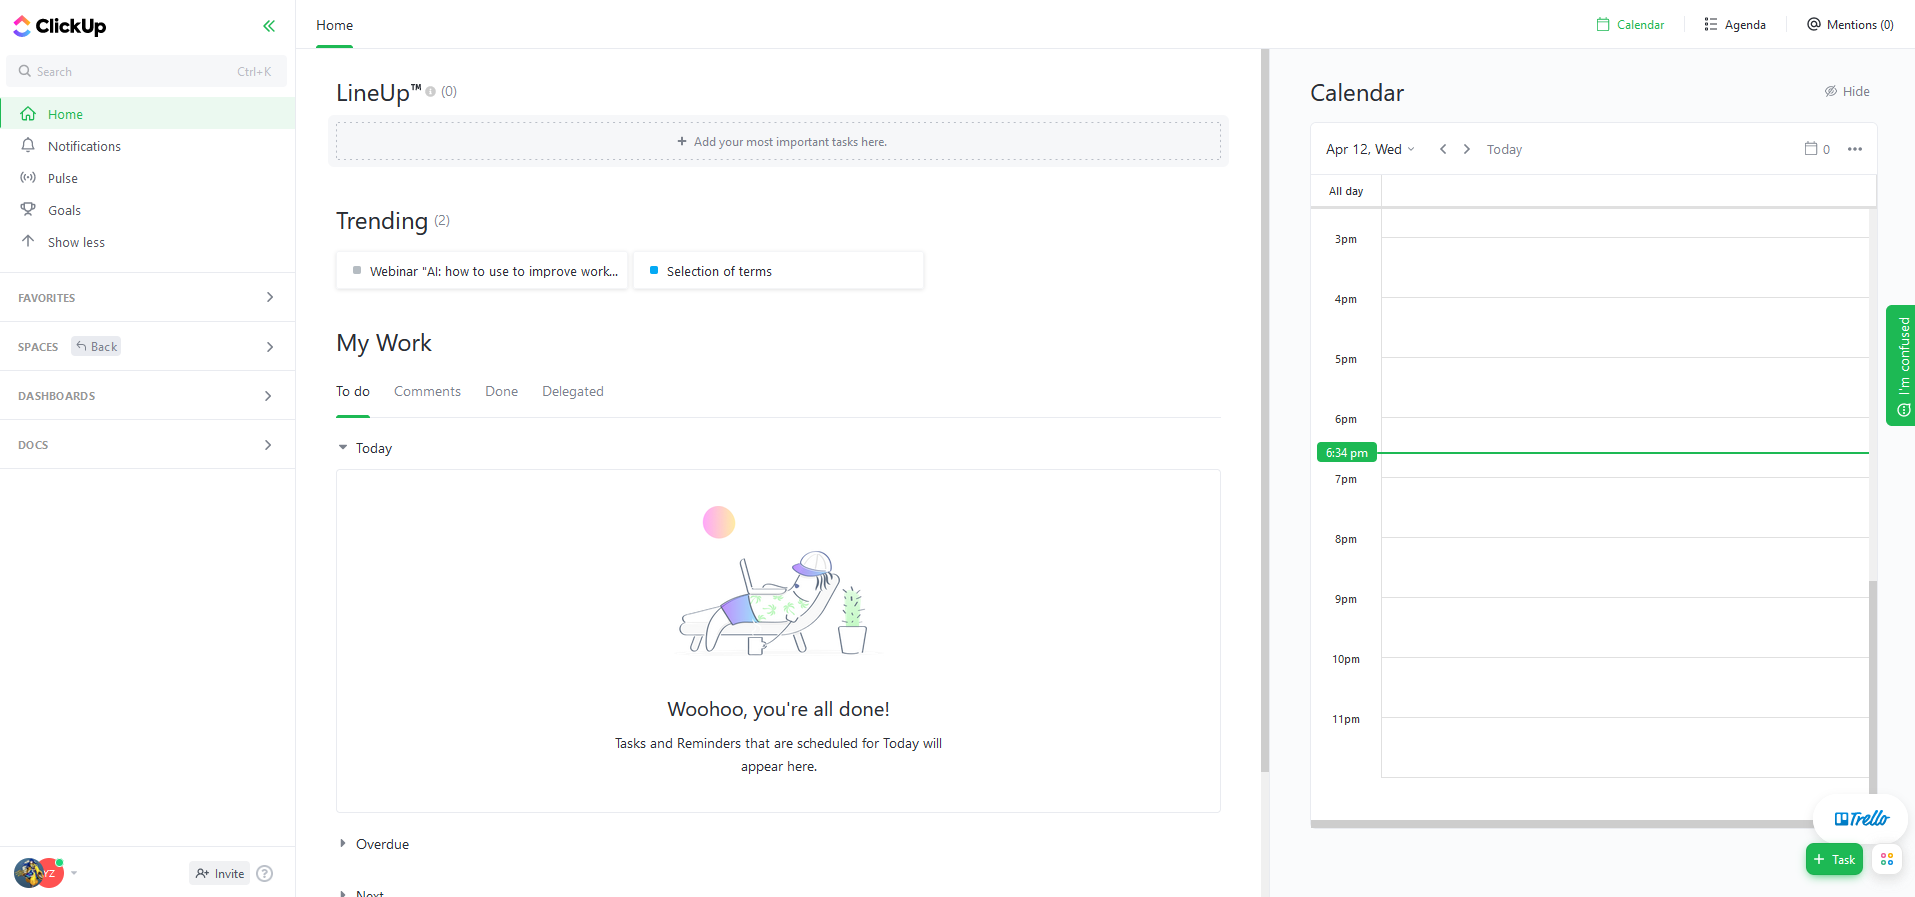Screen dimensions: 1915x897
Task: Switch to the Done tab
Action: coord(501,391)
